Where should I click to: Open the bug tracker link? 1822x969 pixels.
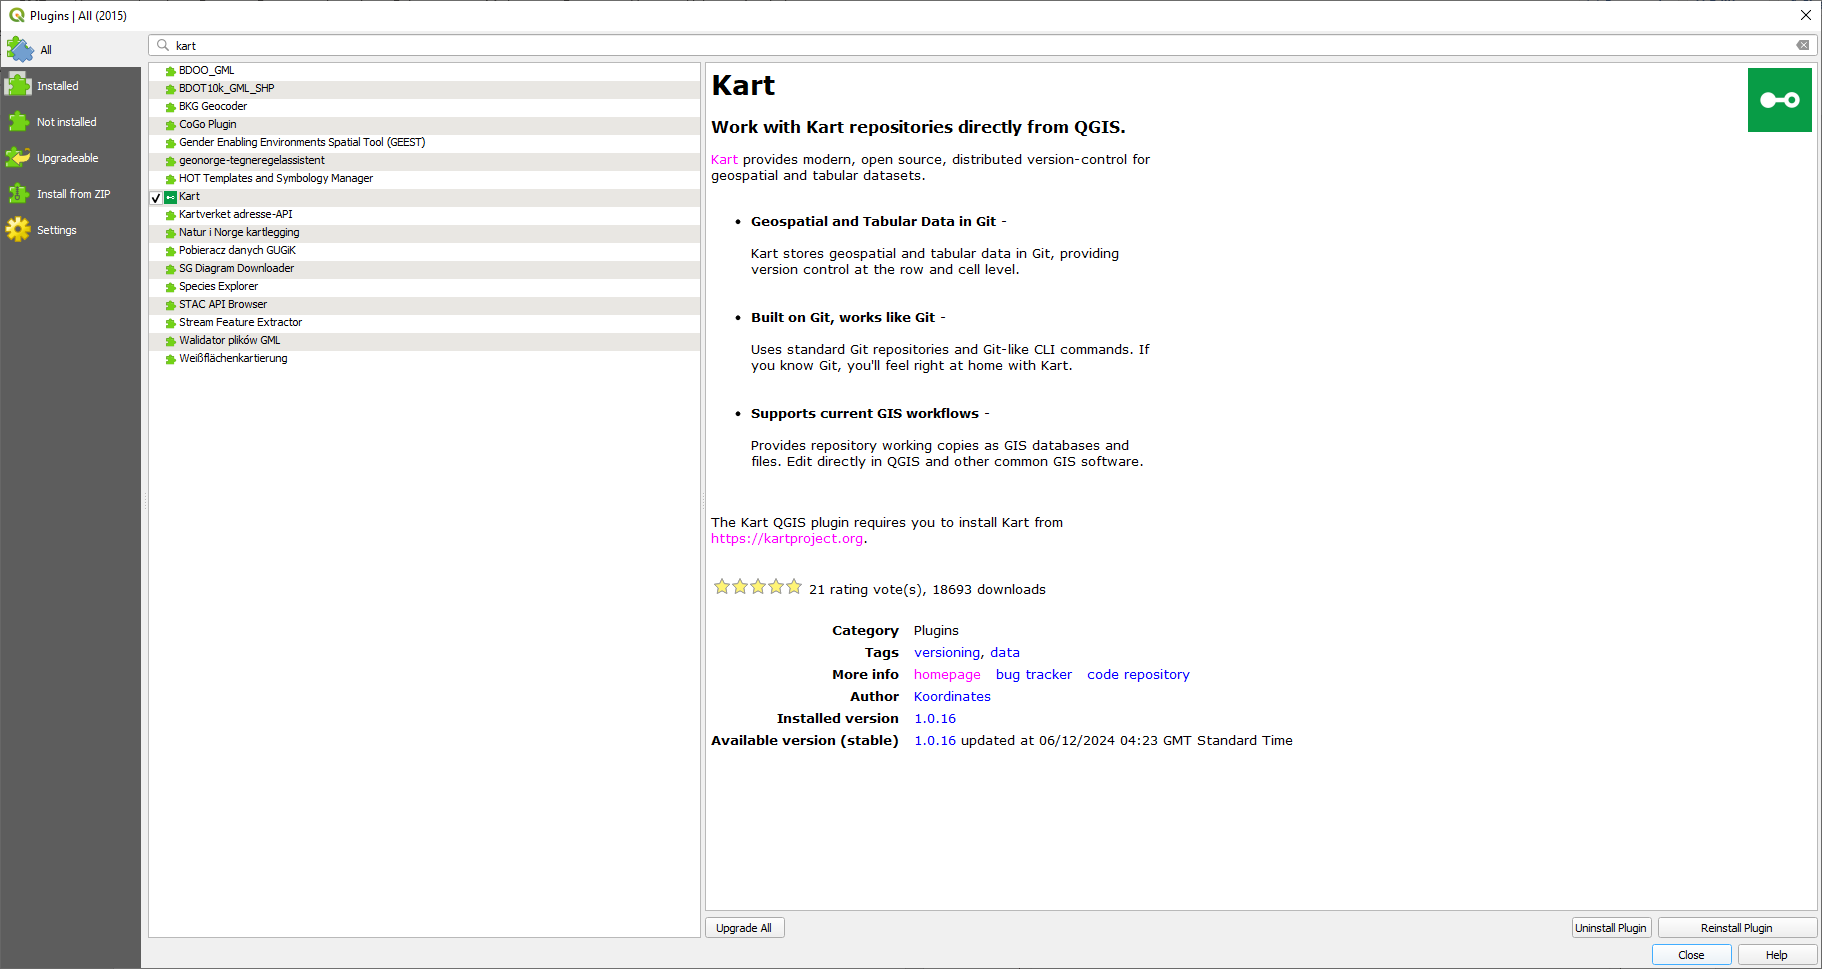tap(1033, 675)
